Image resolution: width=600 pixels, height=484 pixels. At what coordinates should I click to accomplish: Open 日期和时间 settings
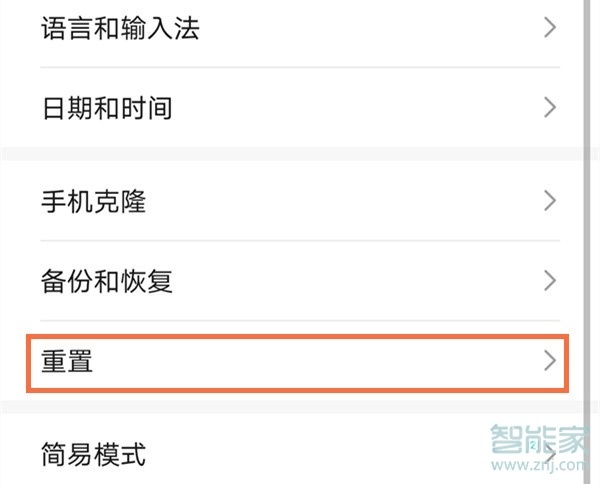[107, 107]
